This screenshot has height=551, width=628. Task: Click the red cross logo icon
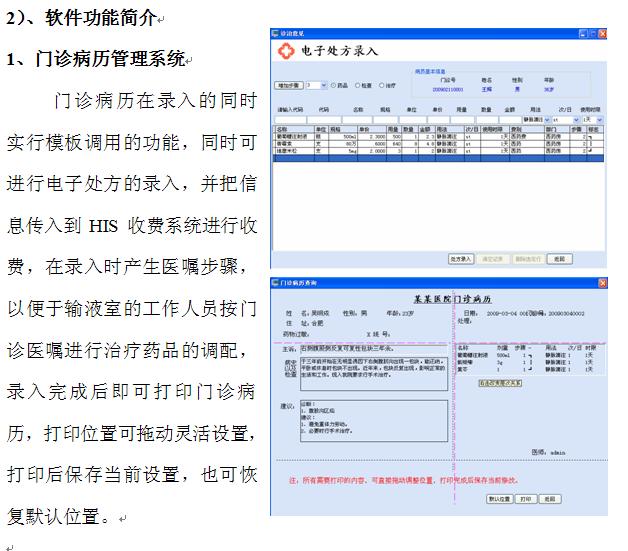coord(286,49)
